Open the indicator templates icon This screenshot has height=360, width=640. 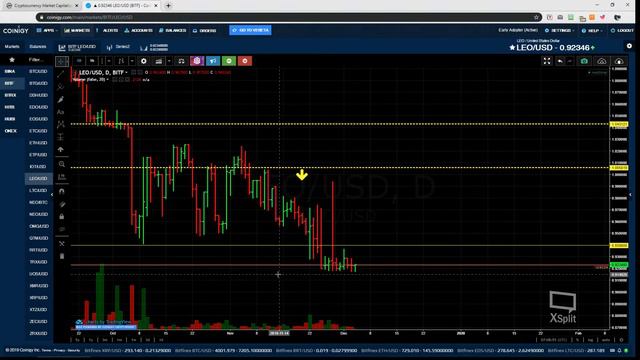pyautogui.click(x=159, y=61)
